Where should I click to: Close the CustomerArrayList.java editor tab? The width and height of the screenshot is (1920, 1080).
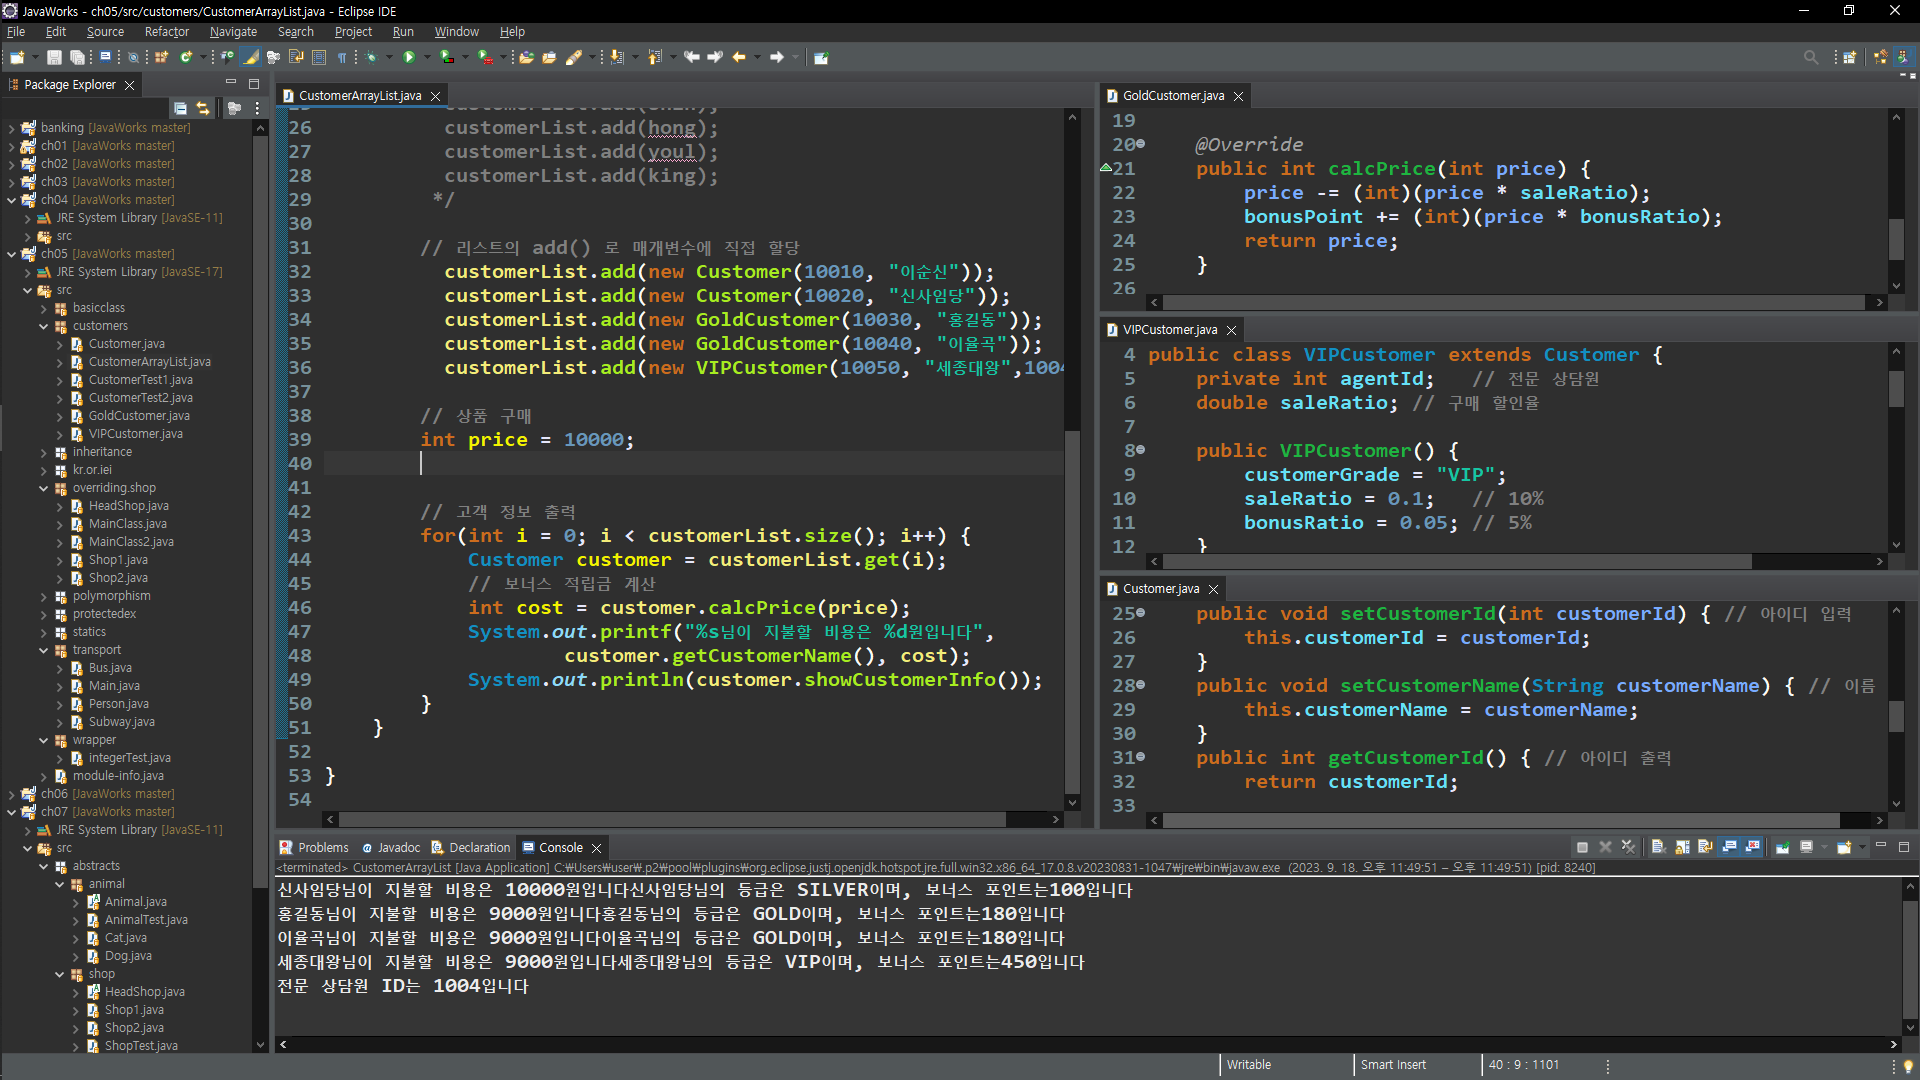tap(435, 96)
